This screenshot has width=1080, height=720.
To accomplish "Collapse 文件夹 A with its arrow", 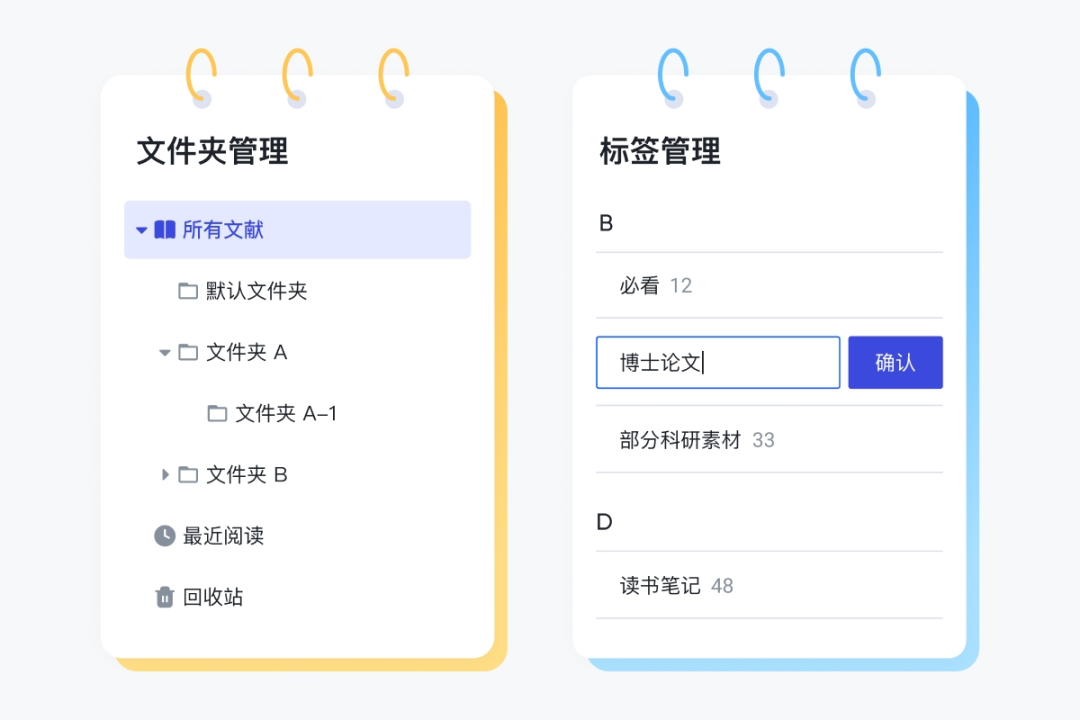I will pyautogui.click(x=164, y=353).
